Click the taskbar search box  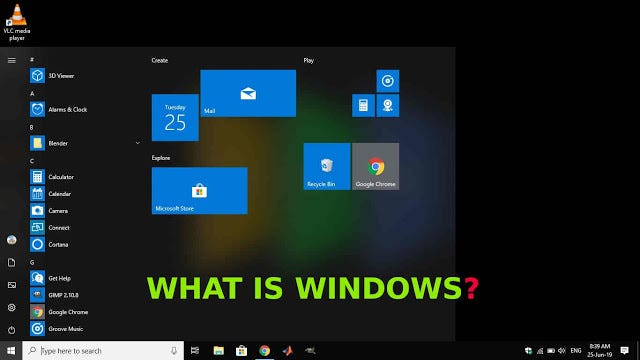[x=103, y=351]
